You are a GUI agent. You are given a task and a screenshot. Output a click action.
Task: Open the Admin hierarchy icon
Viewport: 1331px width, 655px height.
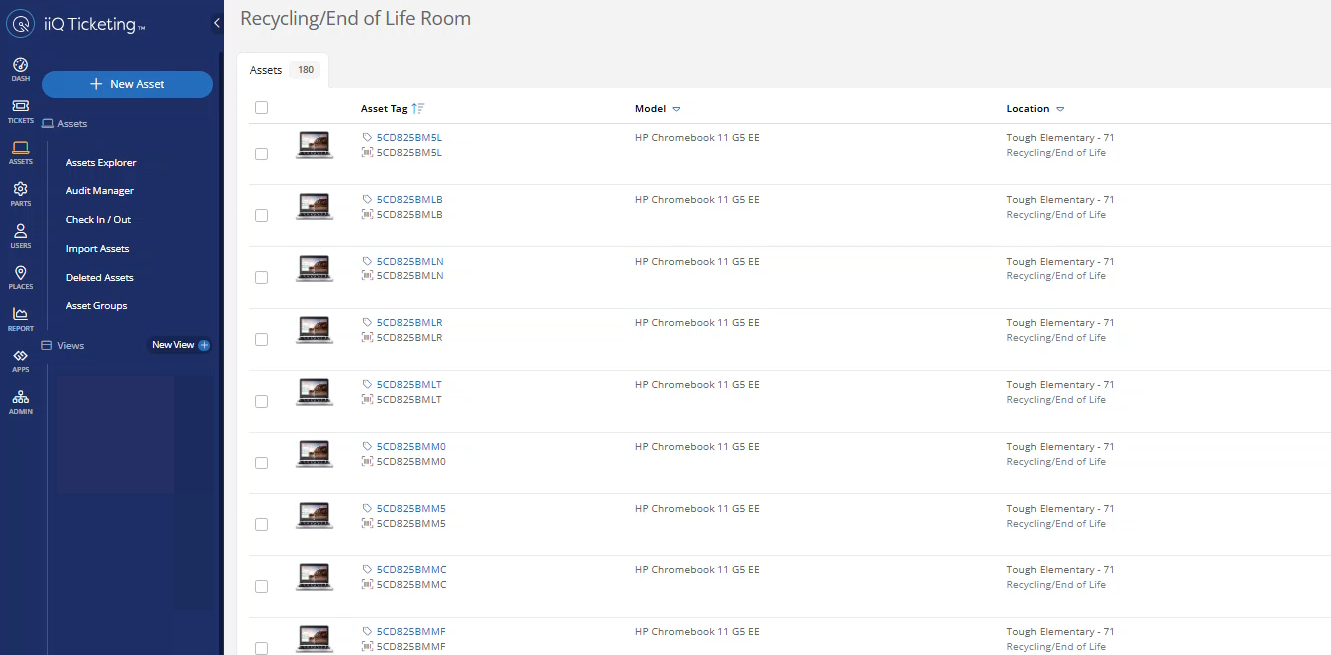20,398
